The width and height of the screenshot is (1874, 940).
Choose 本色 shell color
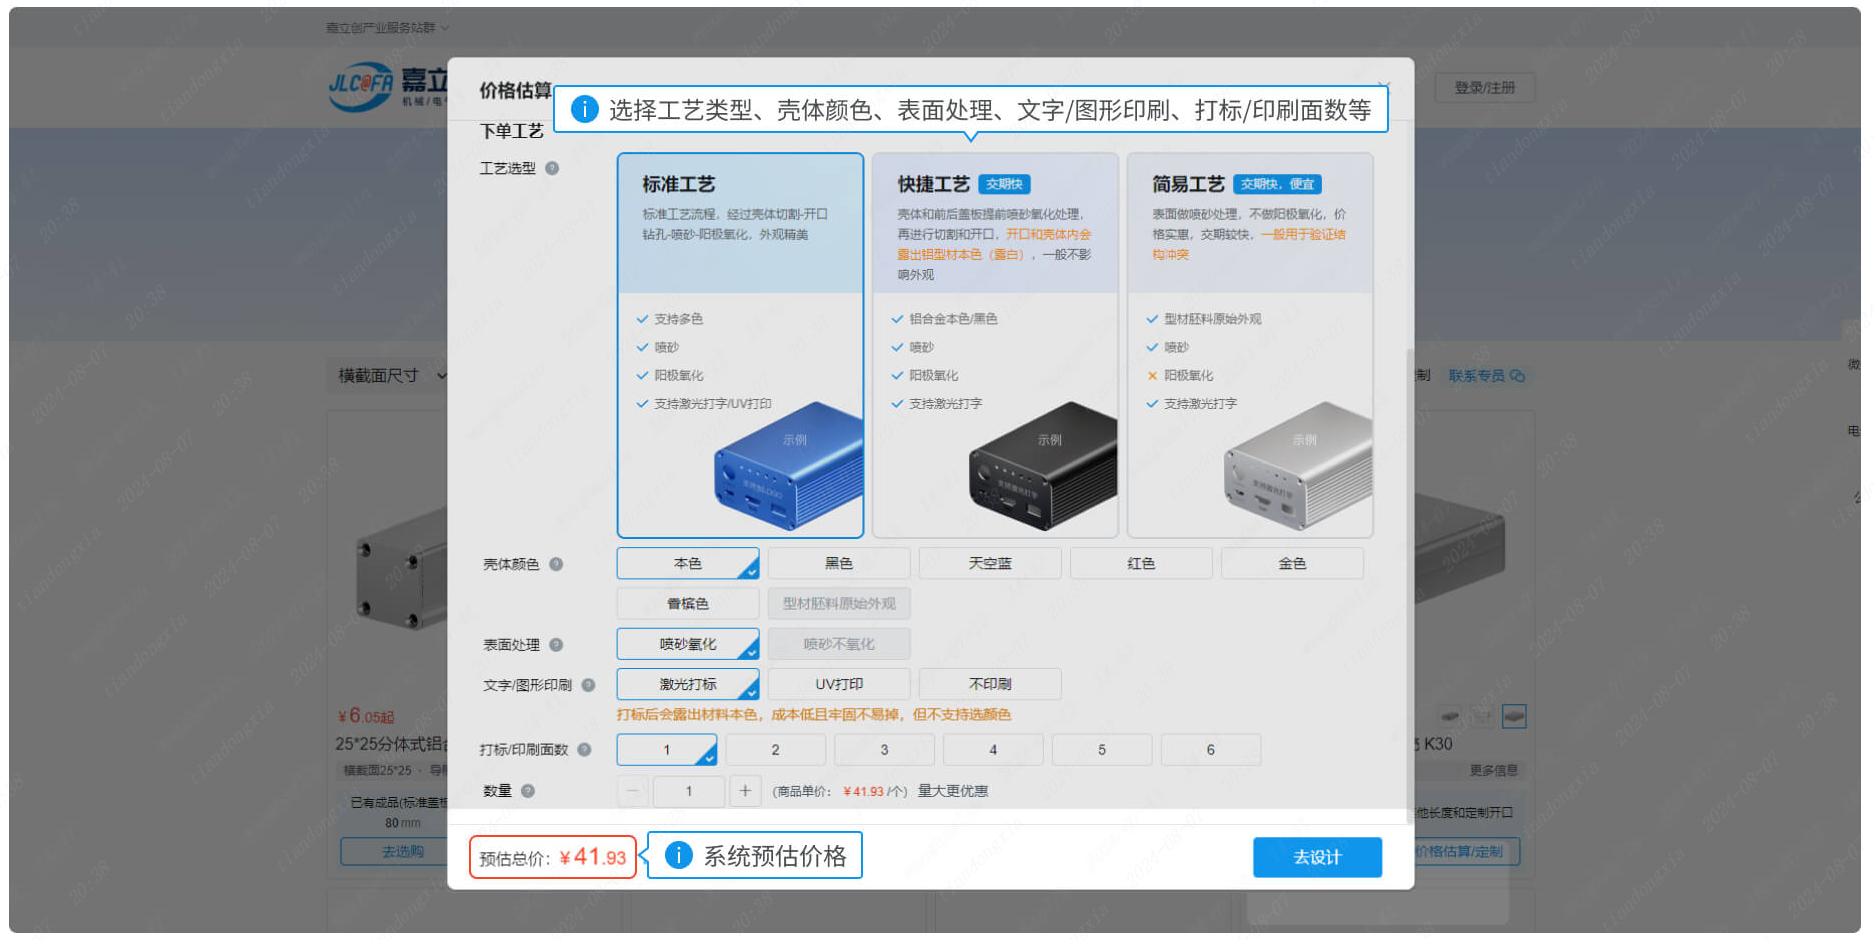click(688, 564)
